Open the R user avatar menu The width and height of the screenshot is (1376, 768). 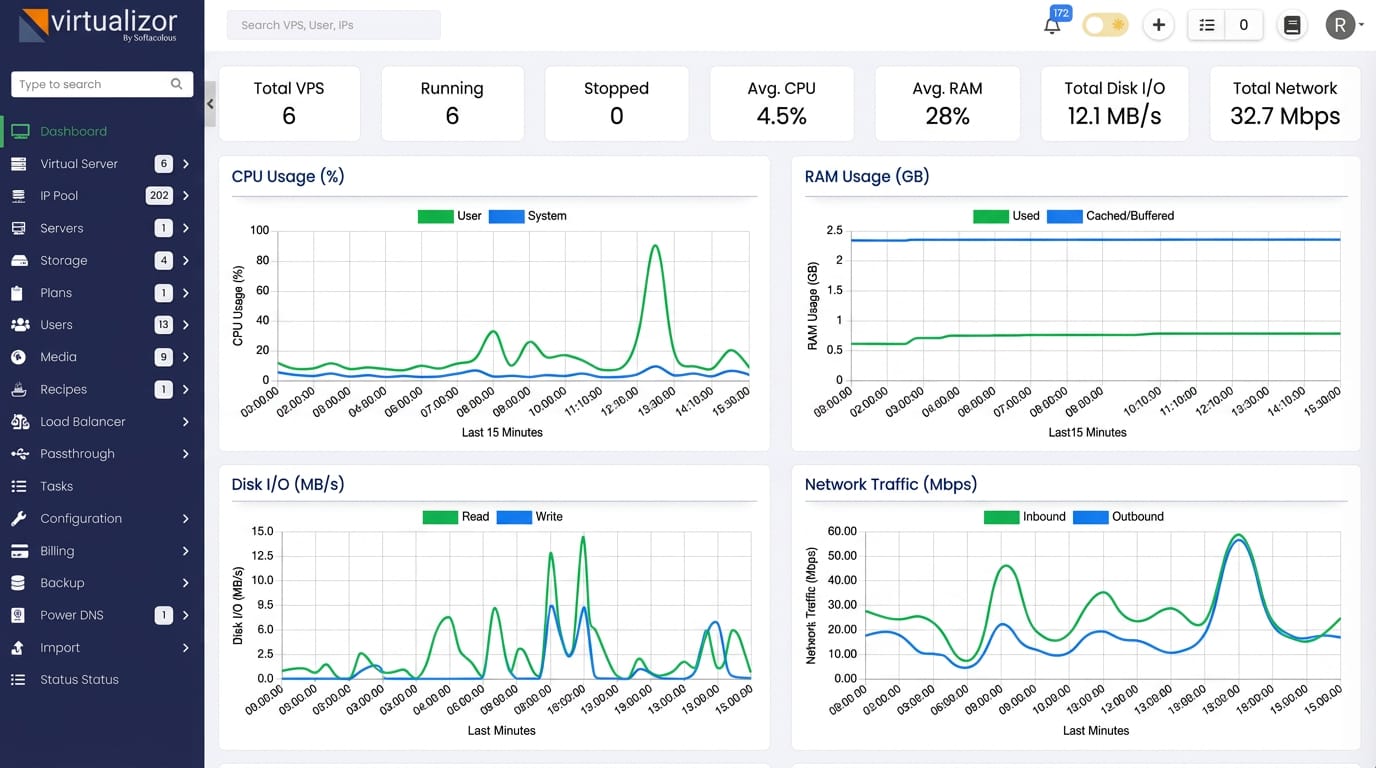point(1340,25)
